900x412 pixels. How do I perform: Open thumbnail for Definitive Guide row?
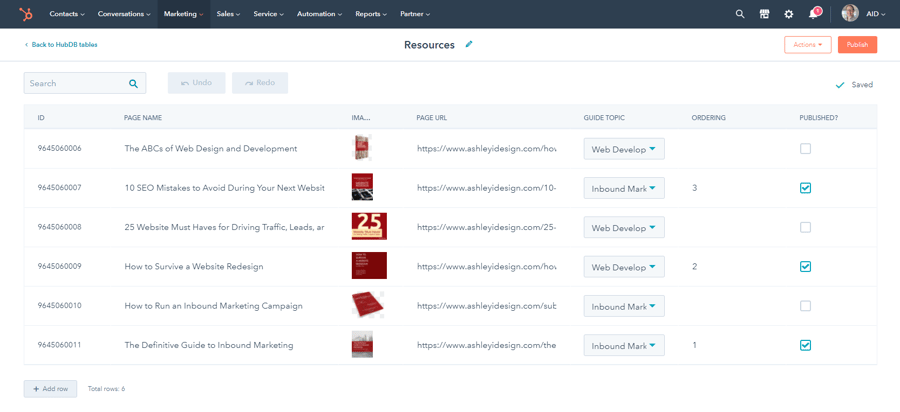coord(362,344)
